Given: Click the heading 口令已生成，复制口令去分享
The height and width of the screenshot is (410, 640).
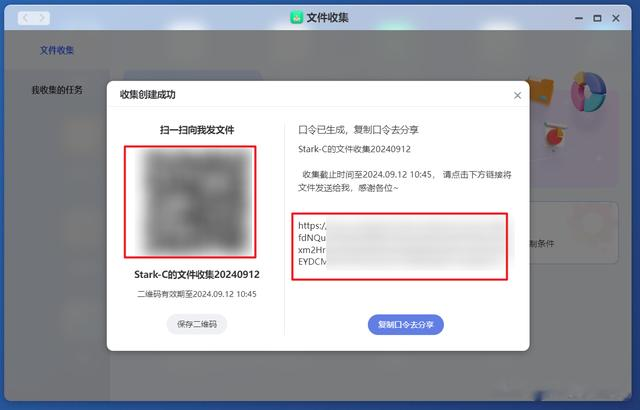Looking at the screenshot, I should point(358,130).
